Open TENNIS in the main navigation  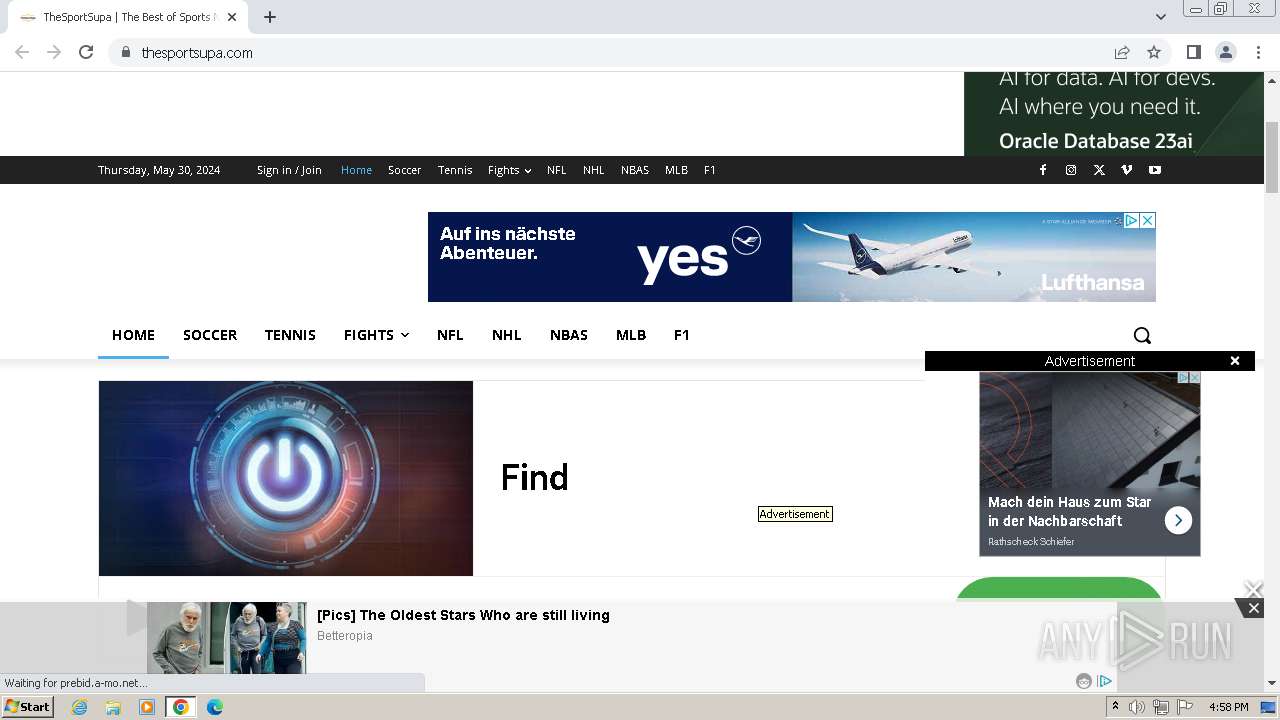pos(290,335)
